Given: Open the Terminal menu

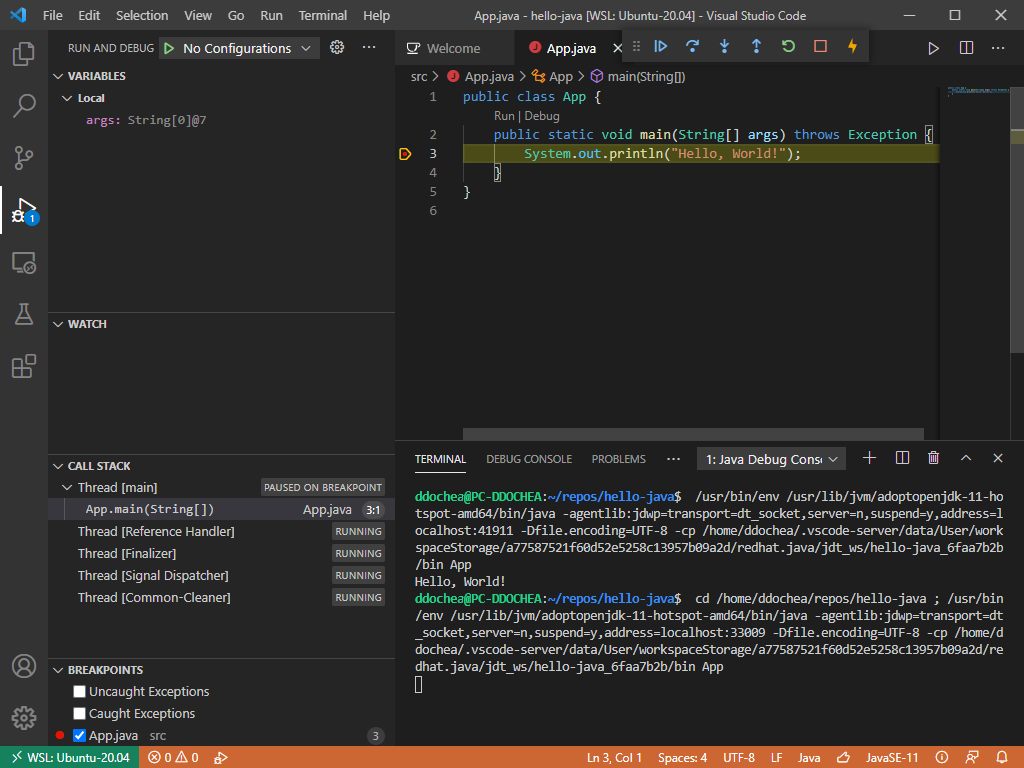Looking at the screenshot, I should coord(323,15).
